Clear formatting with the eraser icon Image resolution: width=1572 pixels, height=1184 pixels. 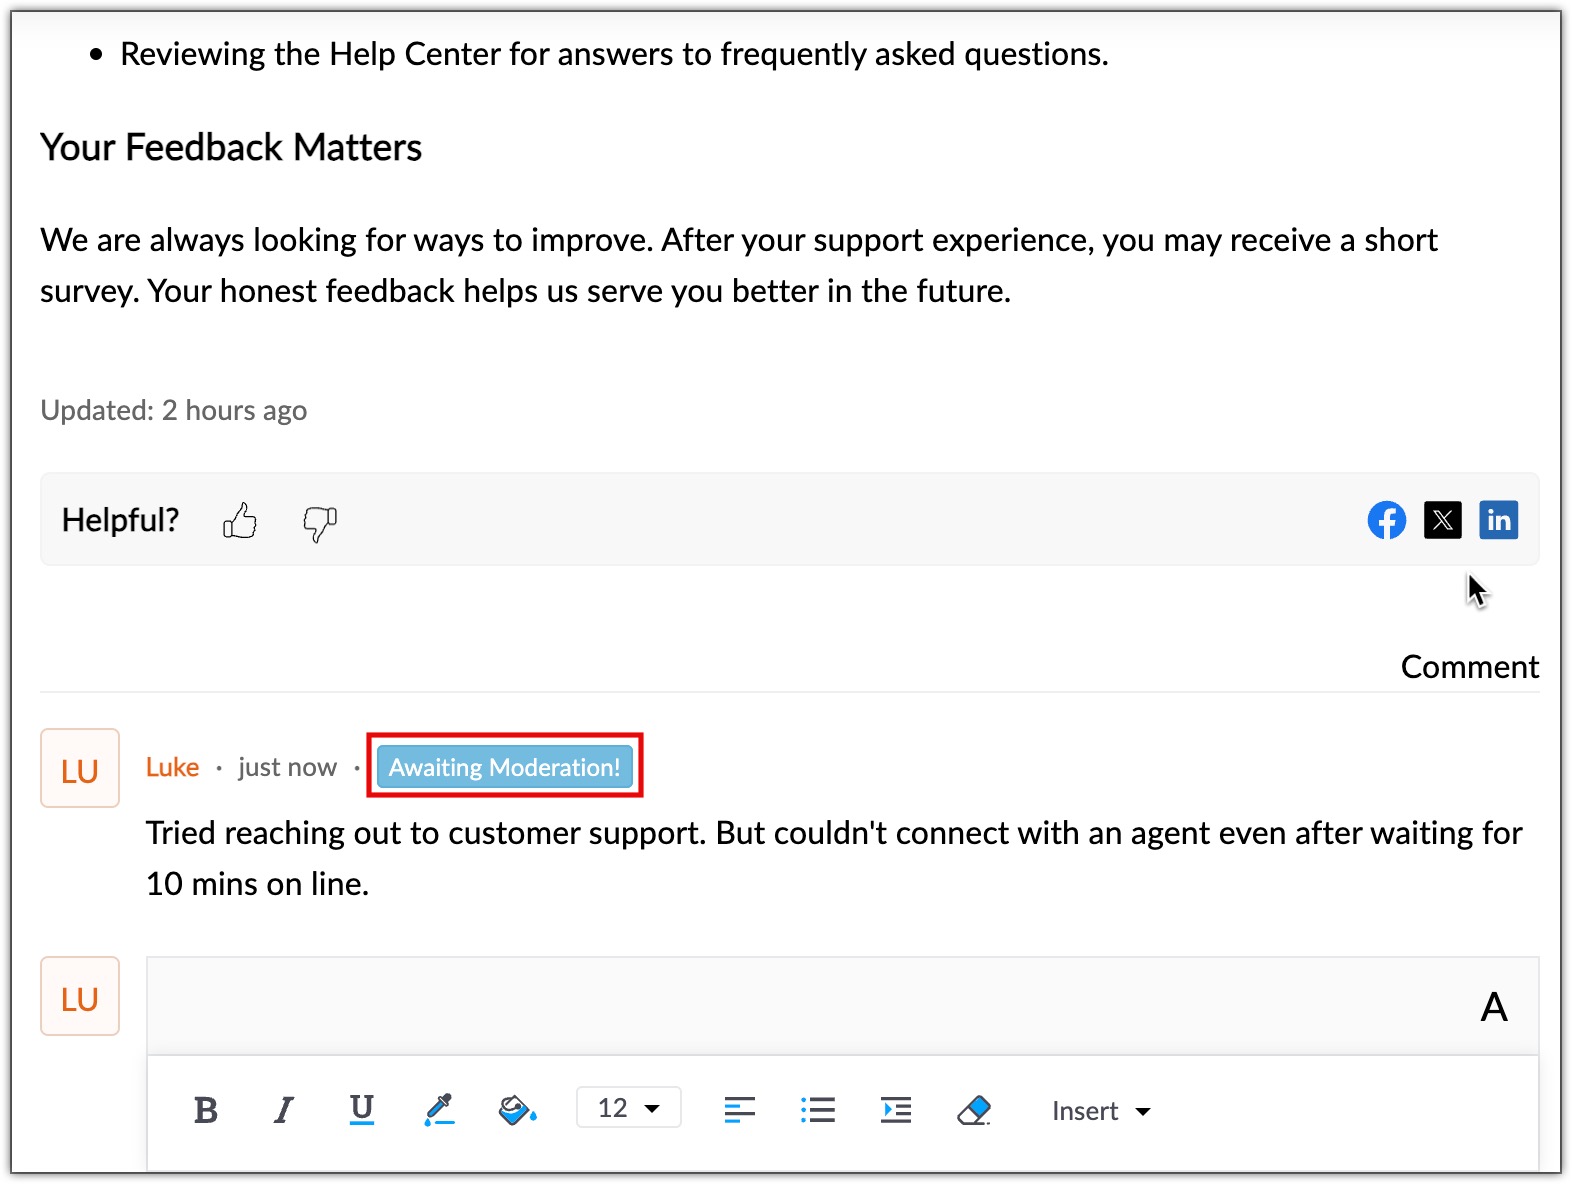point(973,1110)
